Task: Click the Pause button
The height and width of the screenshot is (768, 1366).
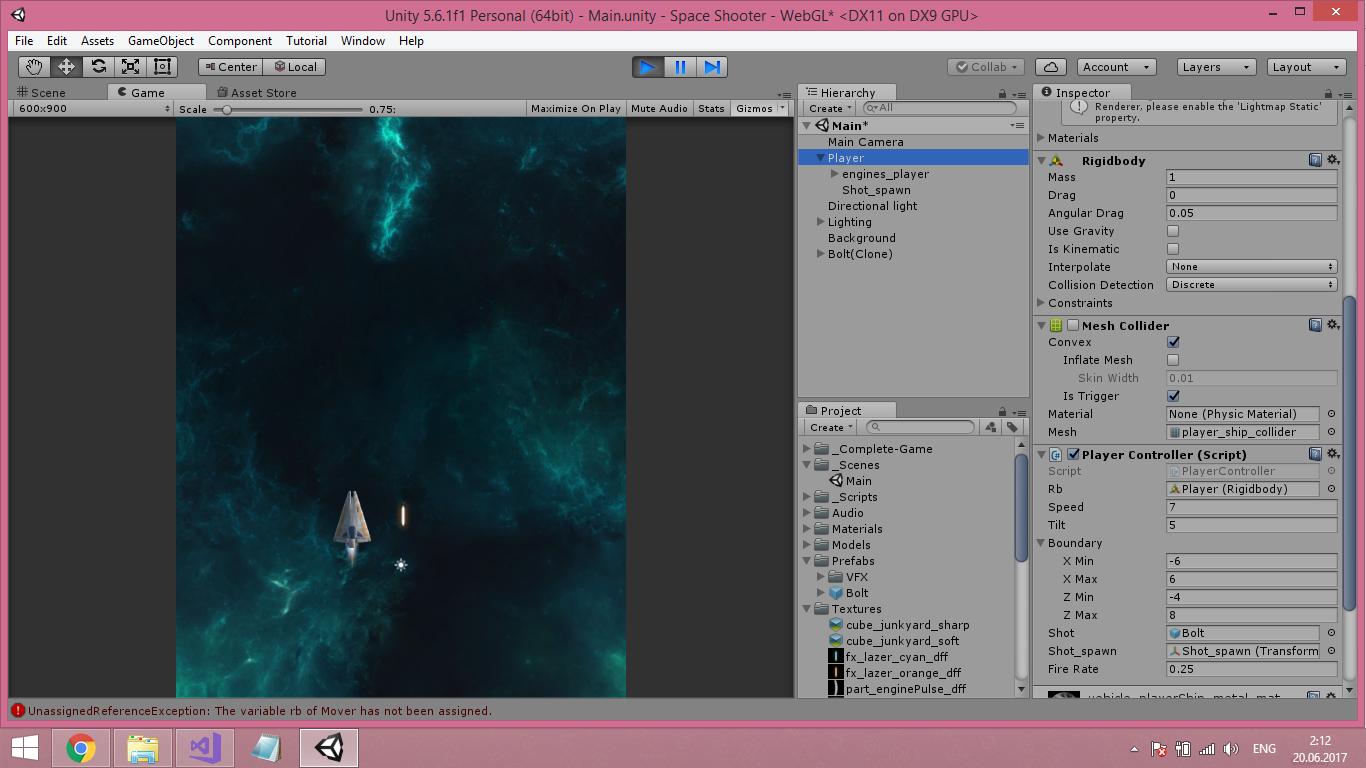Action: [x=680, y=67]
